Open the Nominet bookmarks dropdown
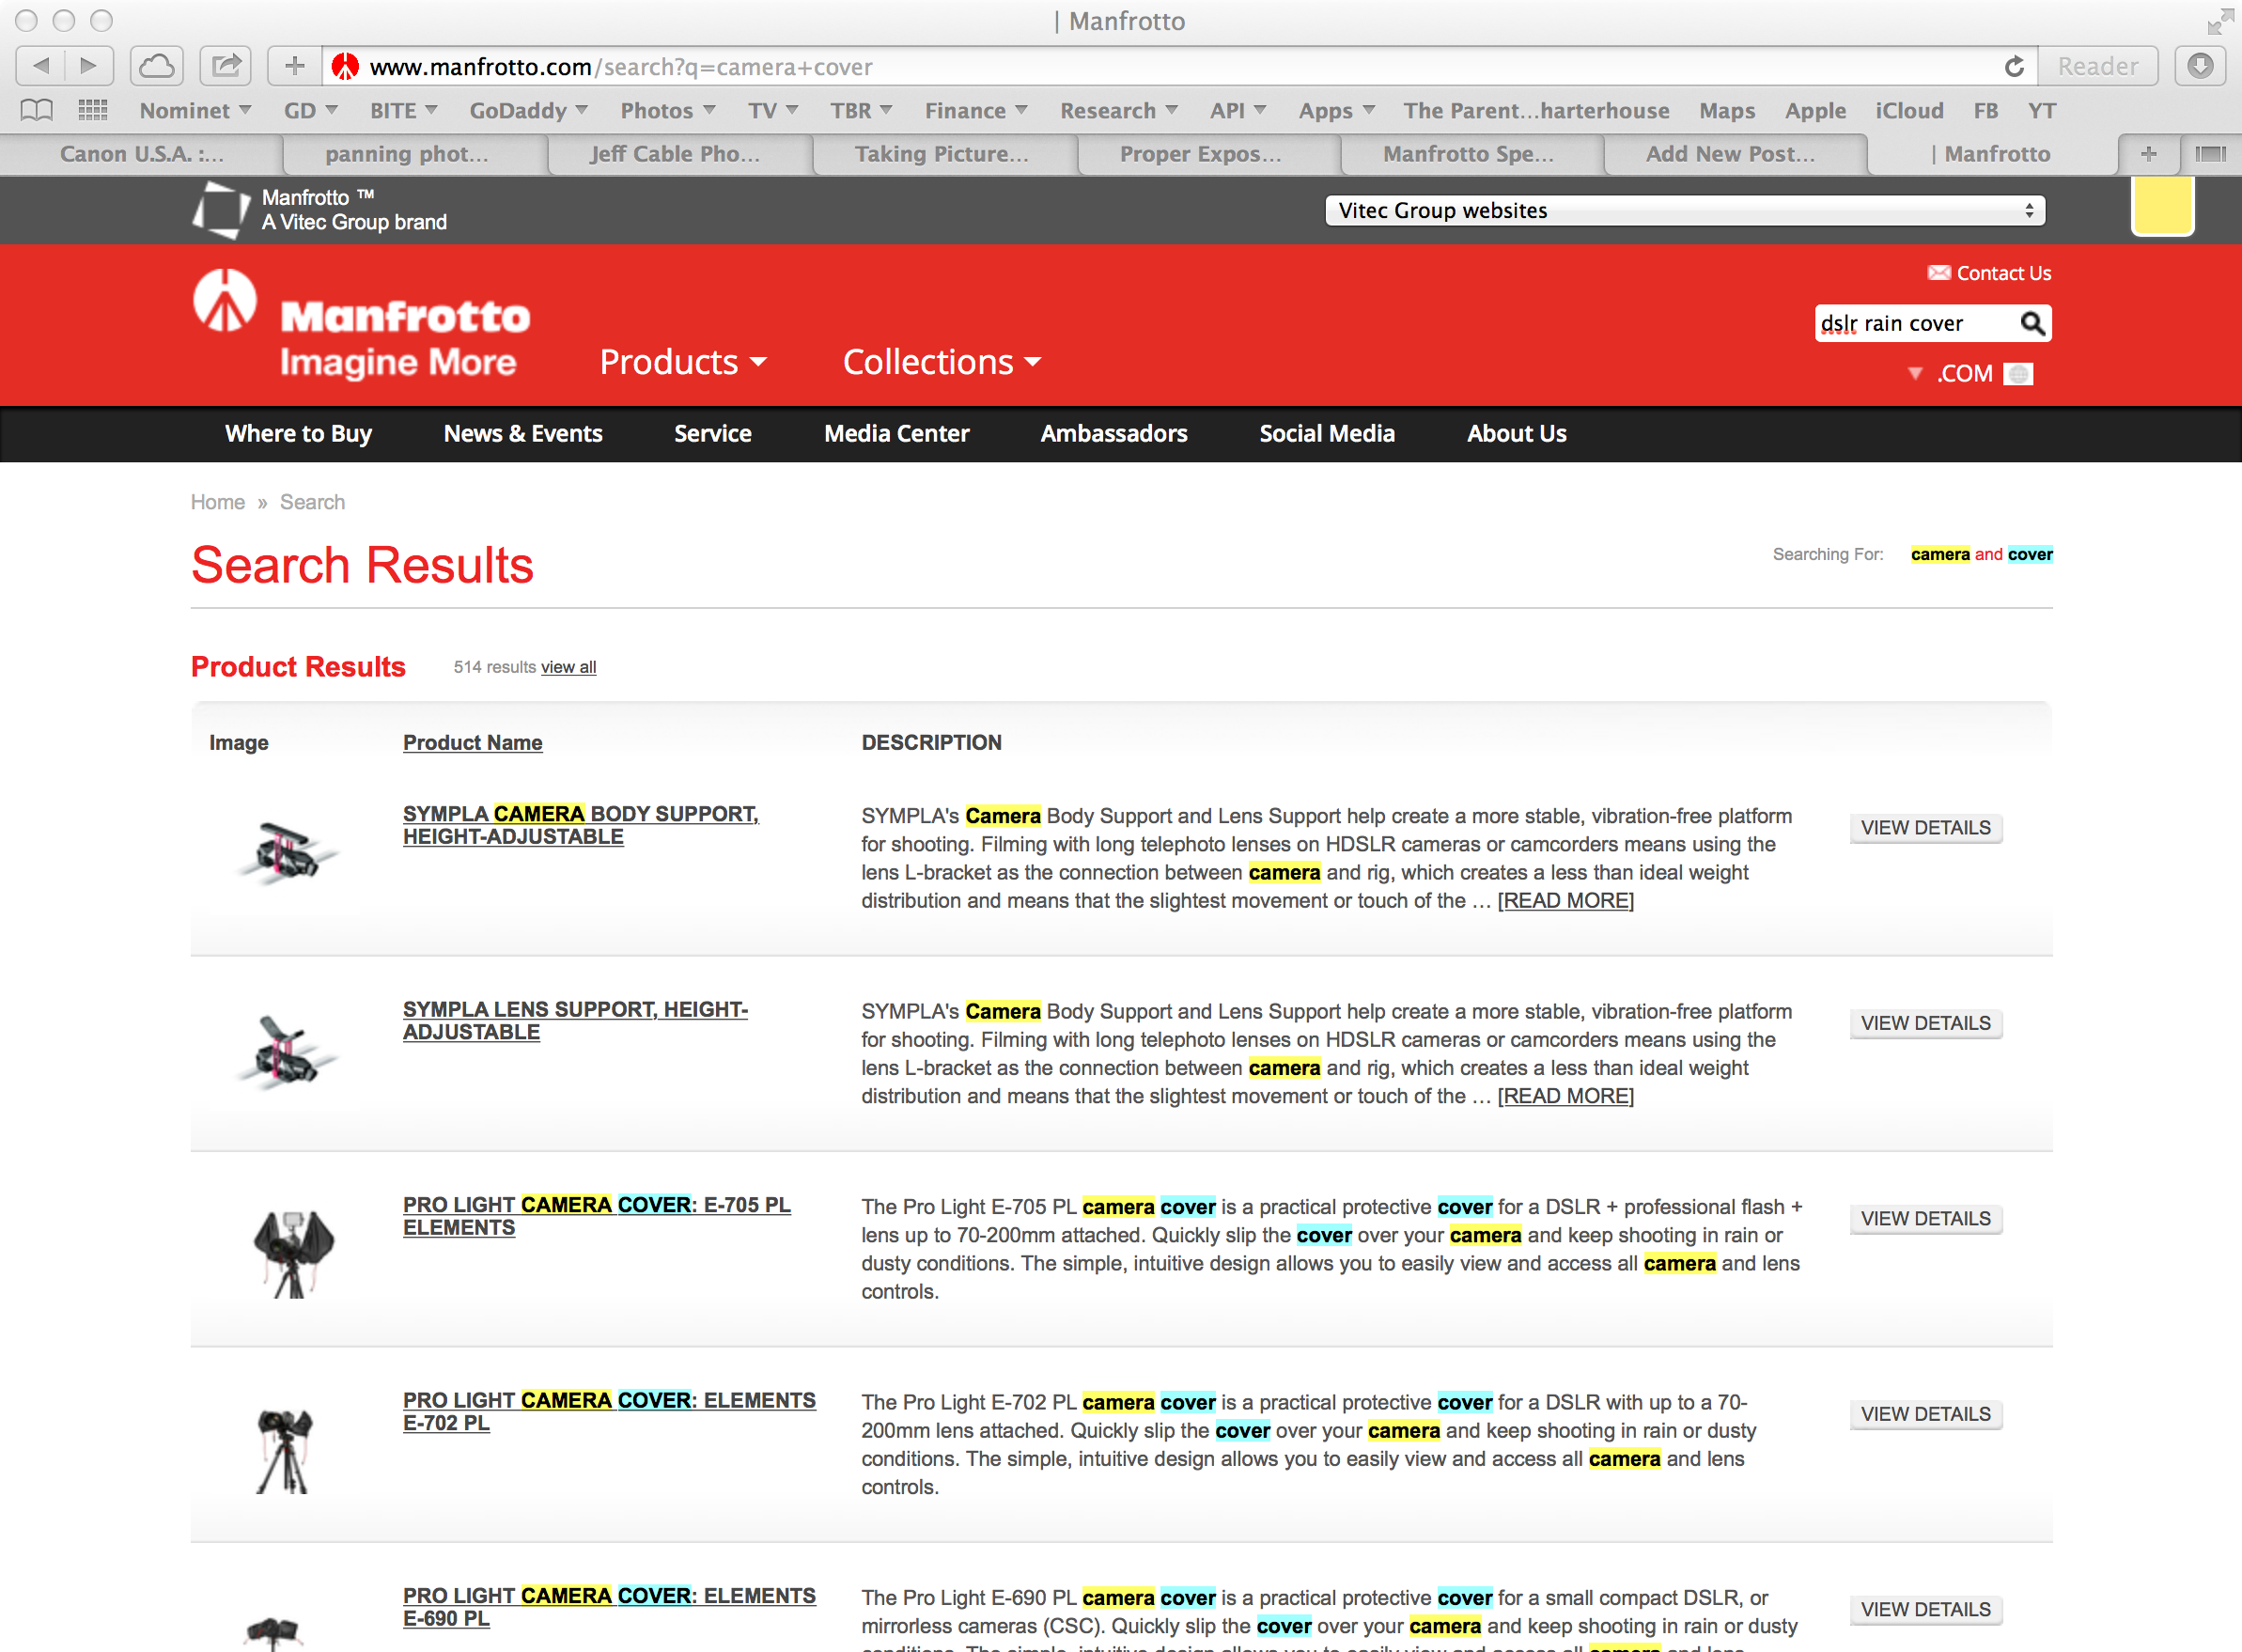 click(x=195, y=110)
